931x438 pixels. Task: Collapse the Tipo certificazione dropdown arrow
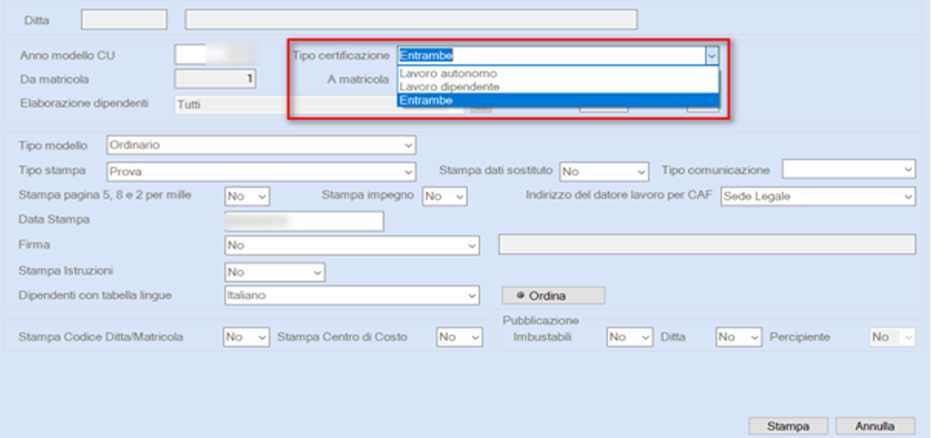(x=711, y=56)
